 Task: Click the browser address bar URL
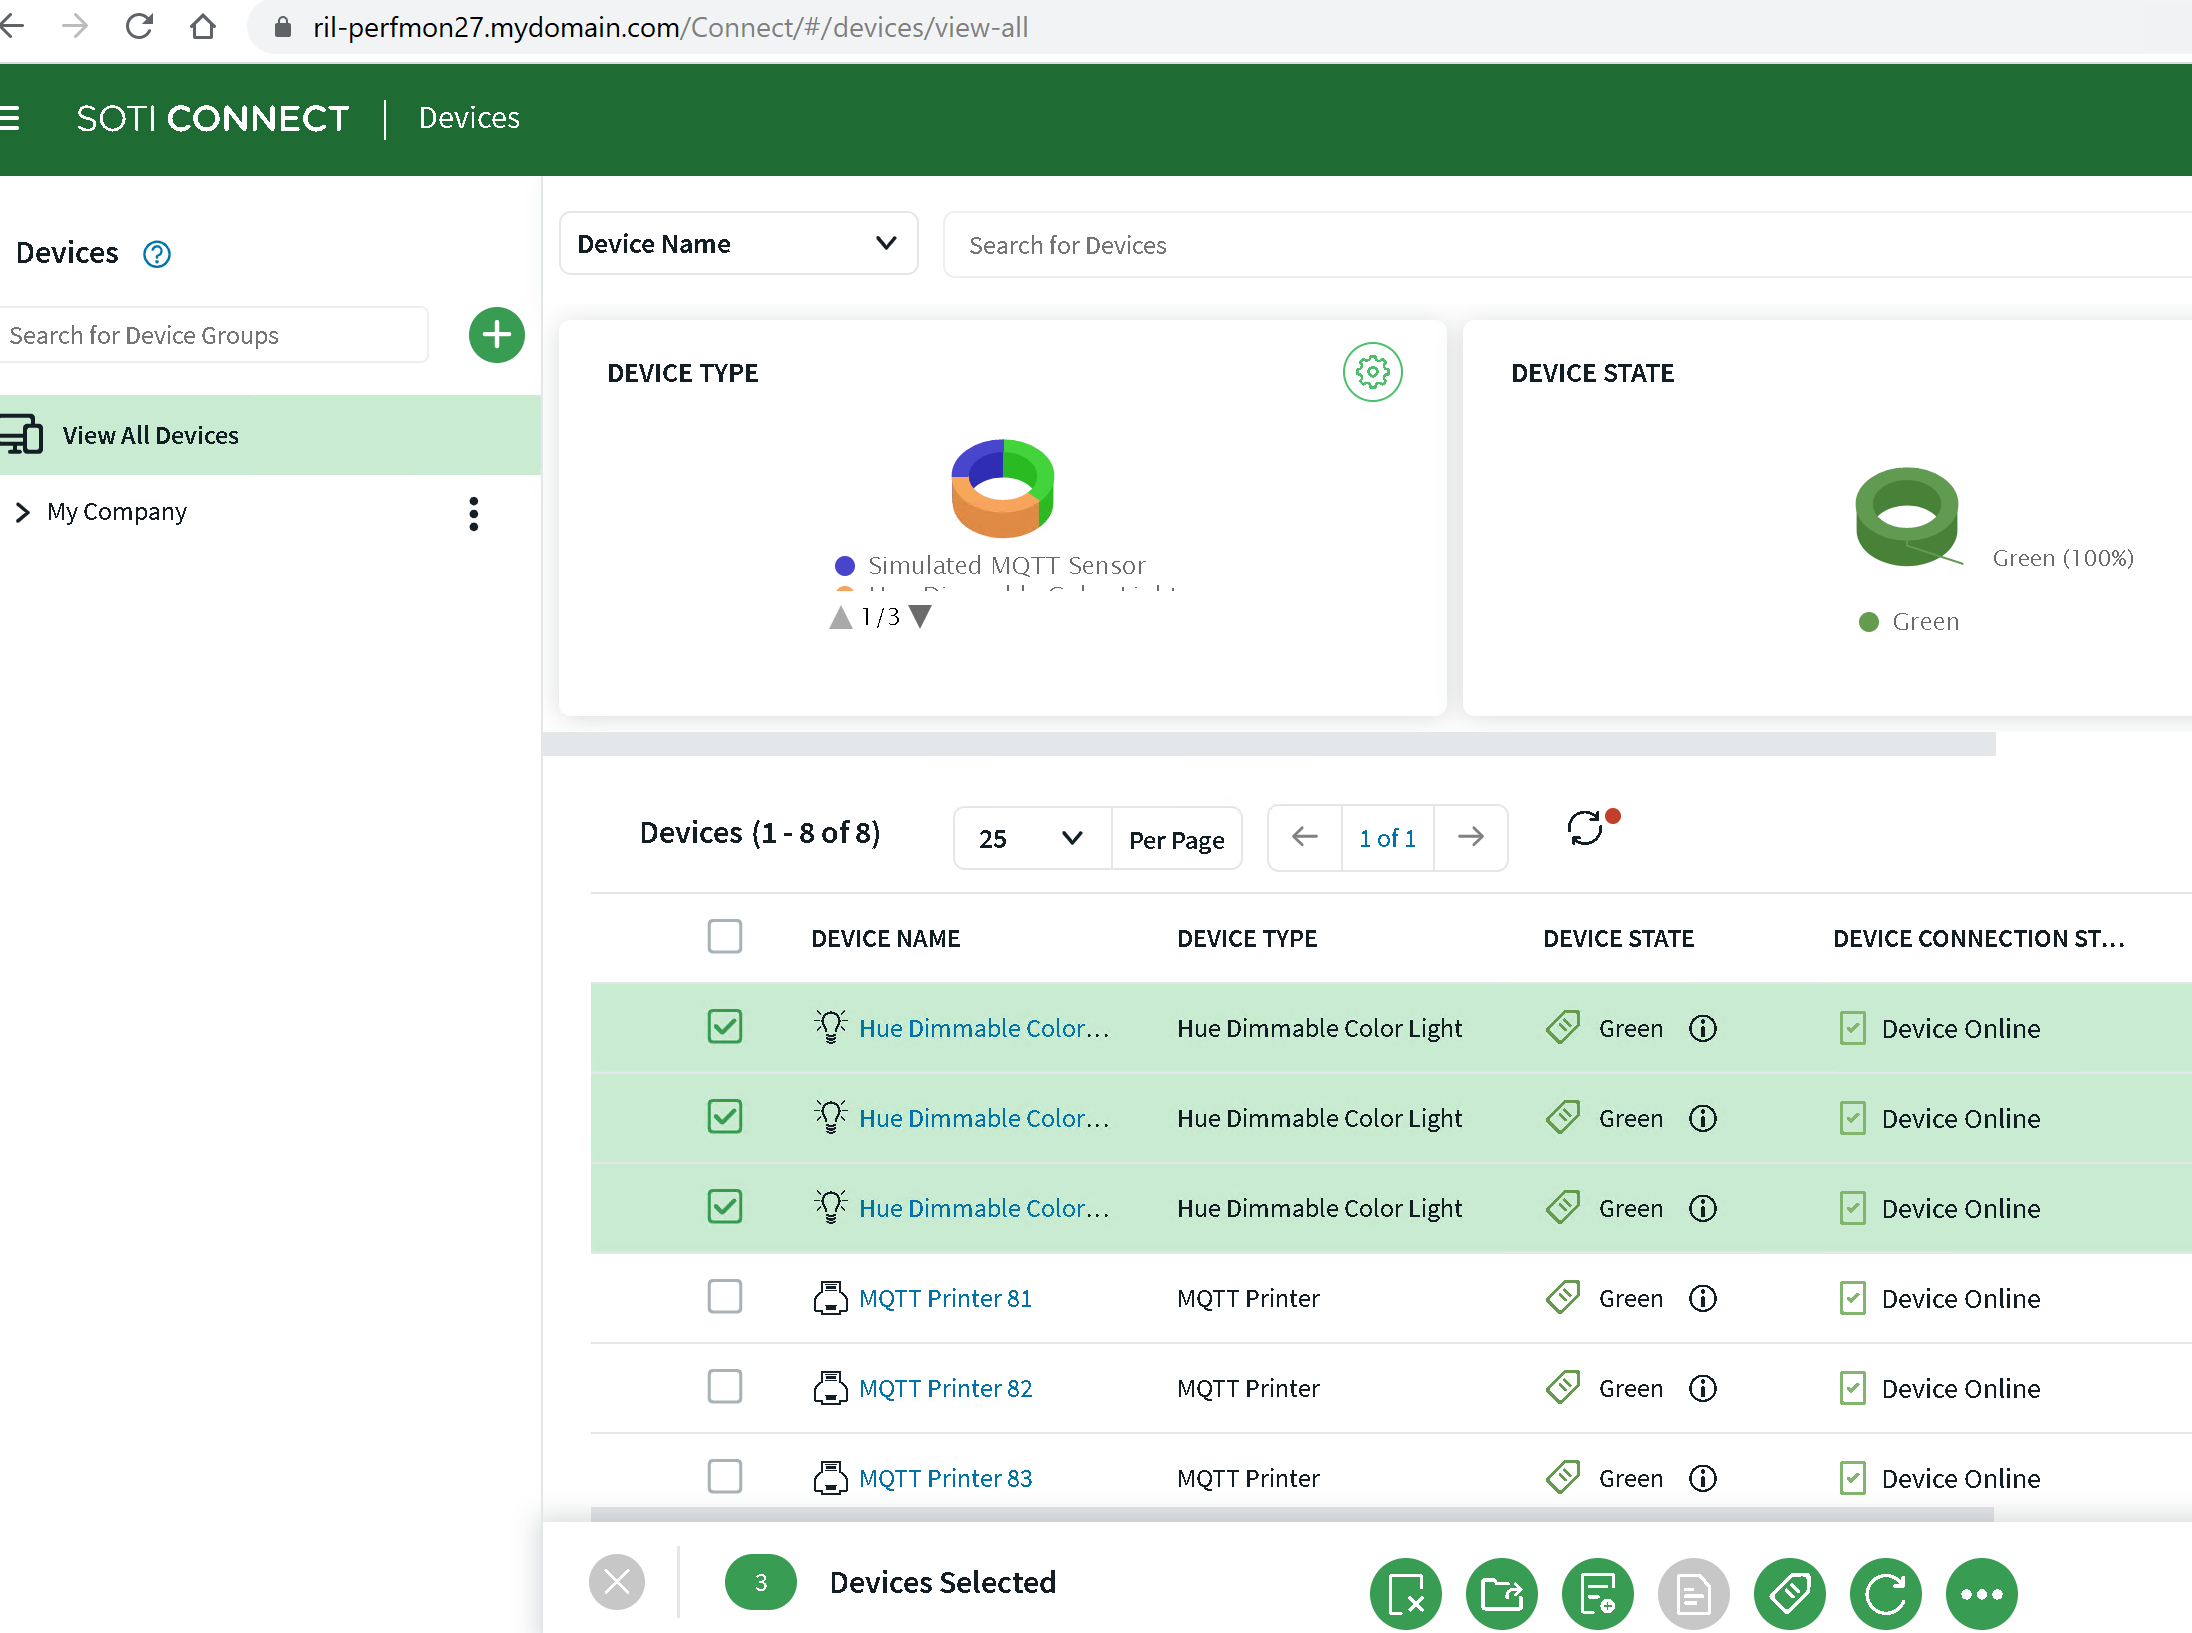click(670, 27)
